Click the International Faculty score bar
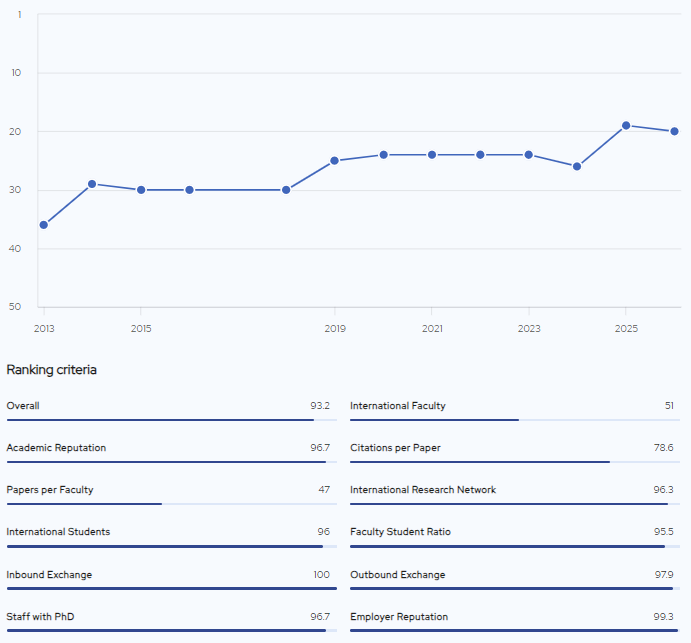 514,420
